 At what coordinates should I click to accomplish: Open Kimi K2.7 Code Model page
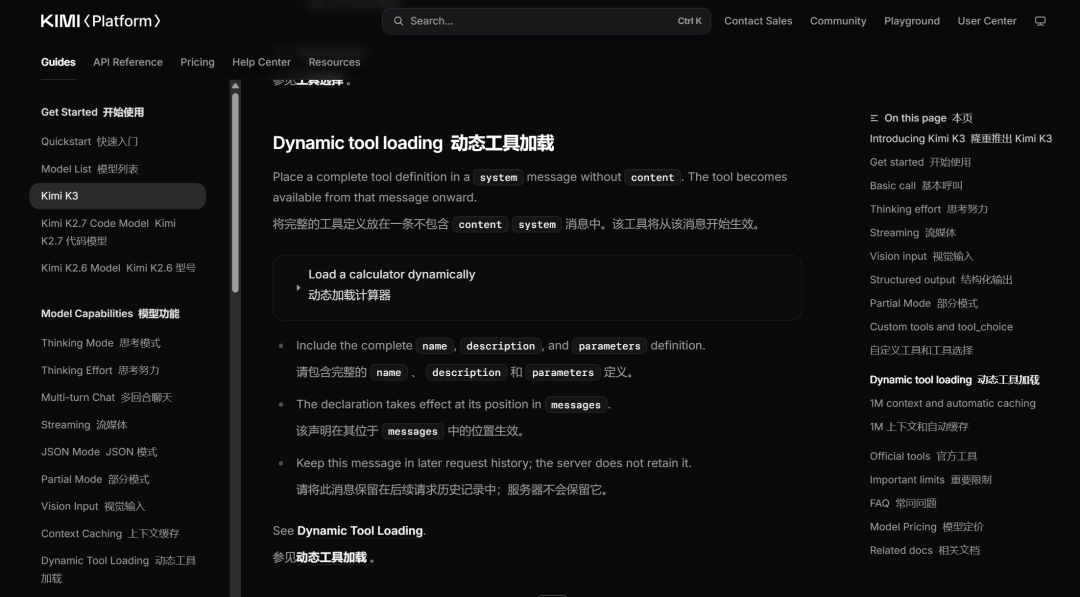point(108,232)
